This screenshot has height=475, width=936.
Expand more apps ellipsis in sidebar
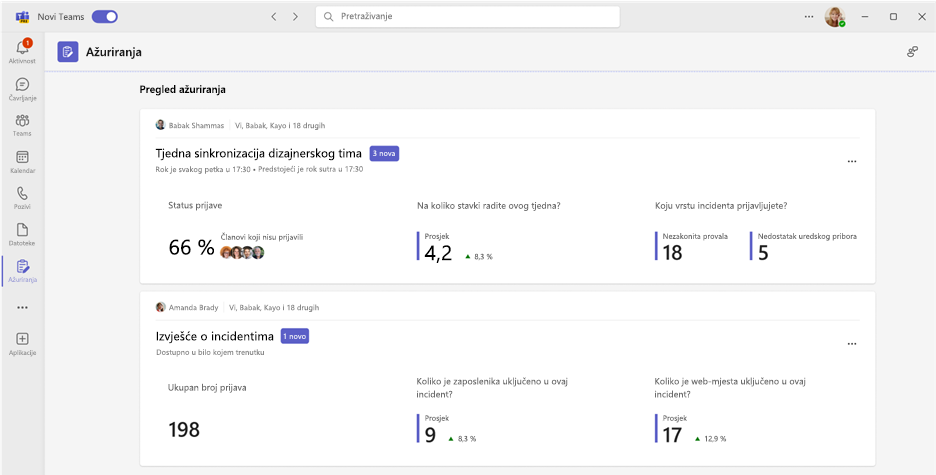pyautogui.click(x=22, y=308)
